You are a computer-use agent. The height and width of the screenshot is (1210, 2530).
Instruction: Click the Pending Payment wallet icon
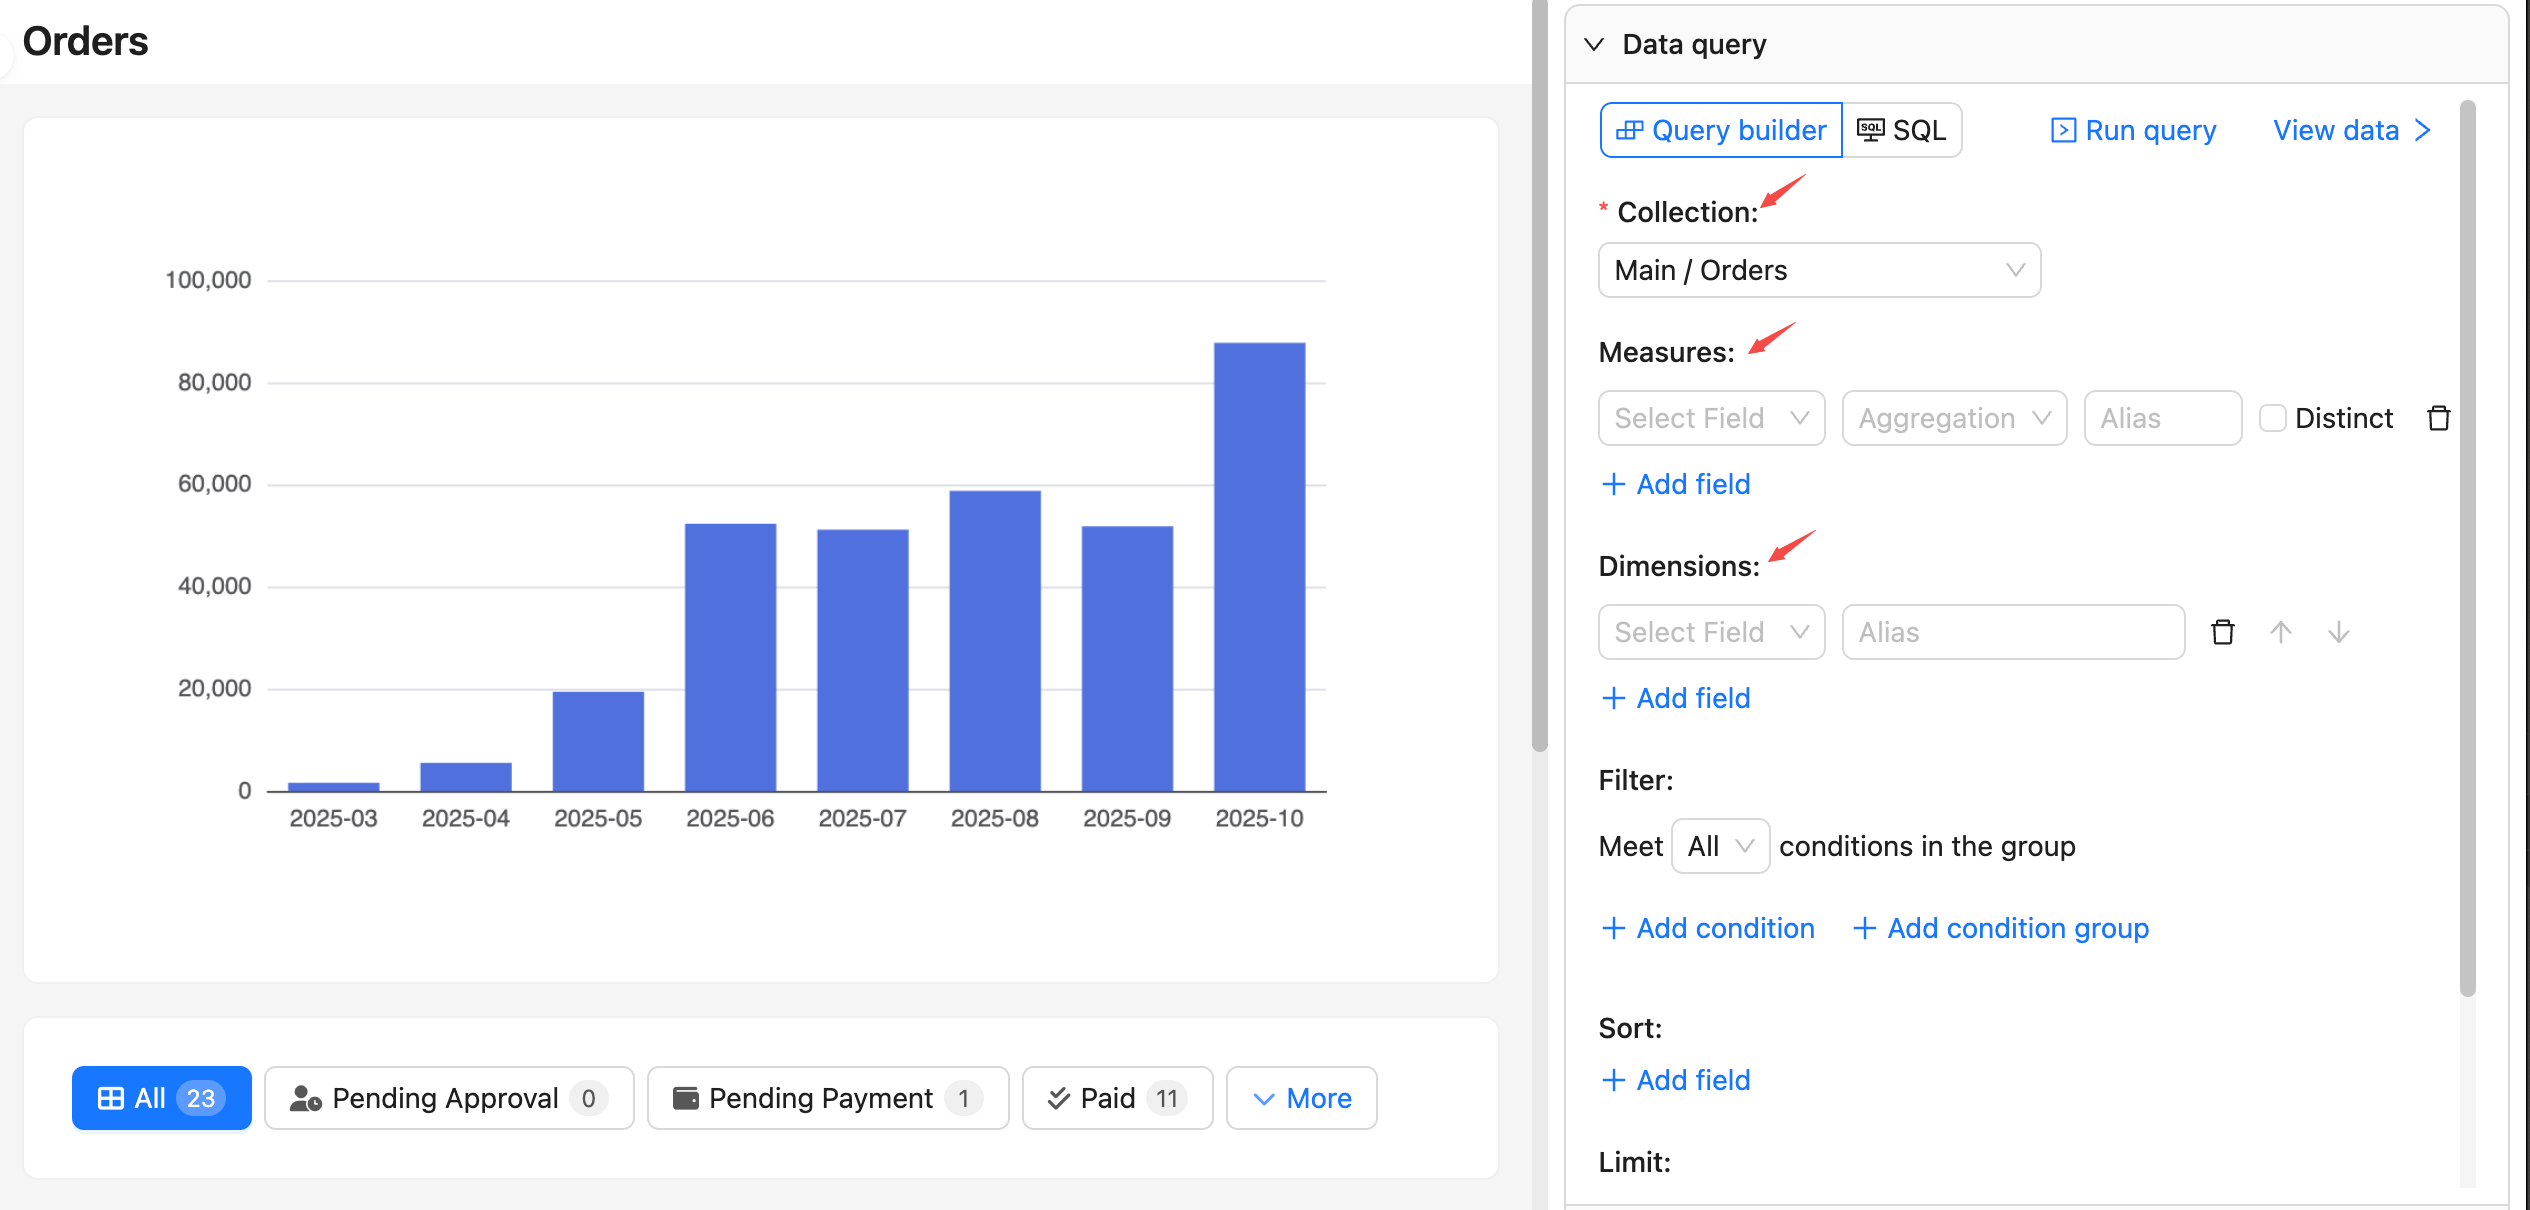pos(686,1098)
